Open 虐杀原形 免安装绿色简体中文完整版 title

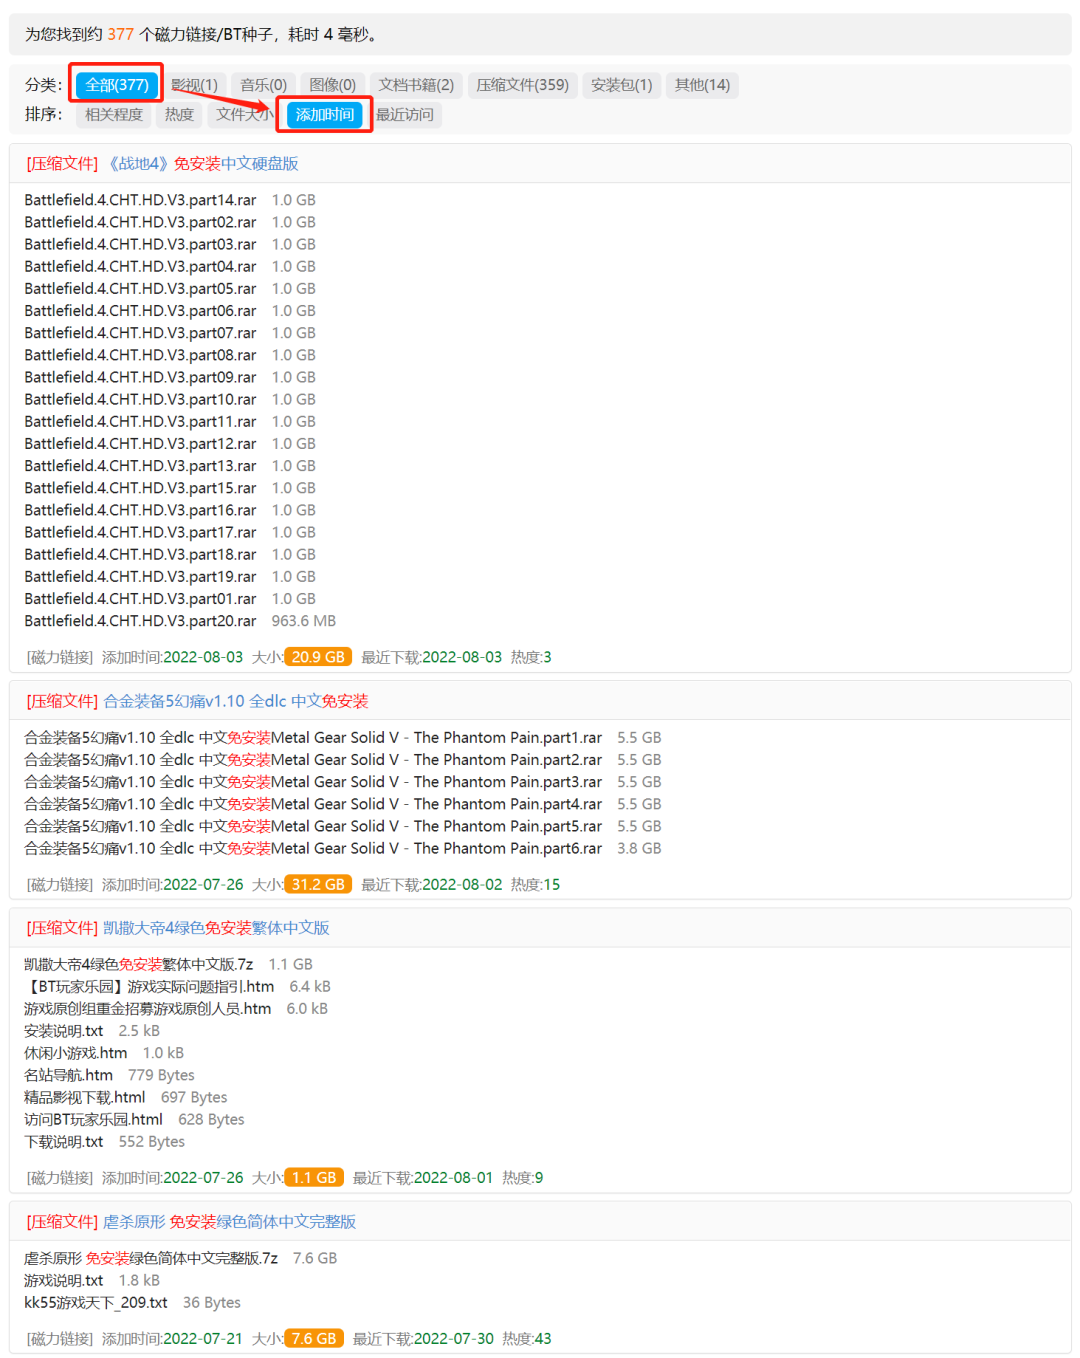(x=229, y=1222)
